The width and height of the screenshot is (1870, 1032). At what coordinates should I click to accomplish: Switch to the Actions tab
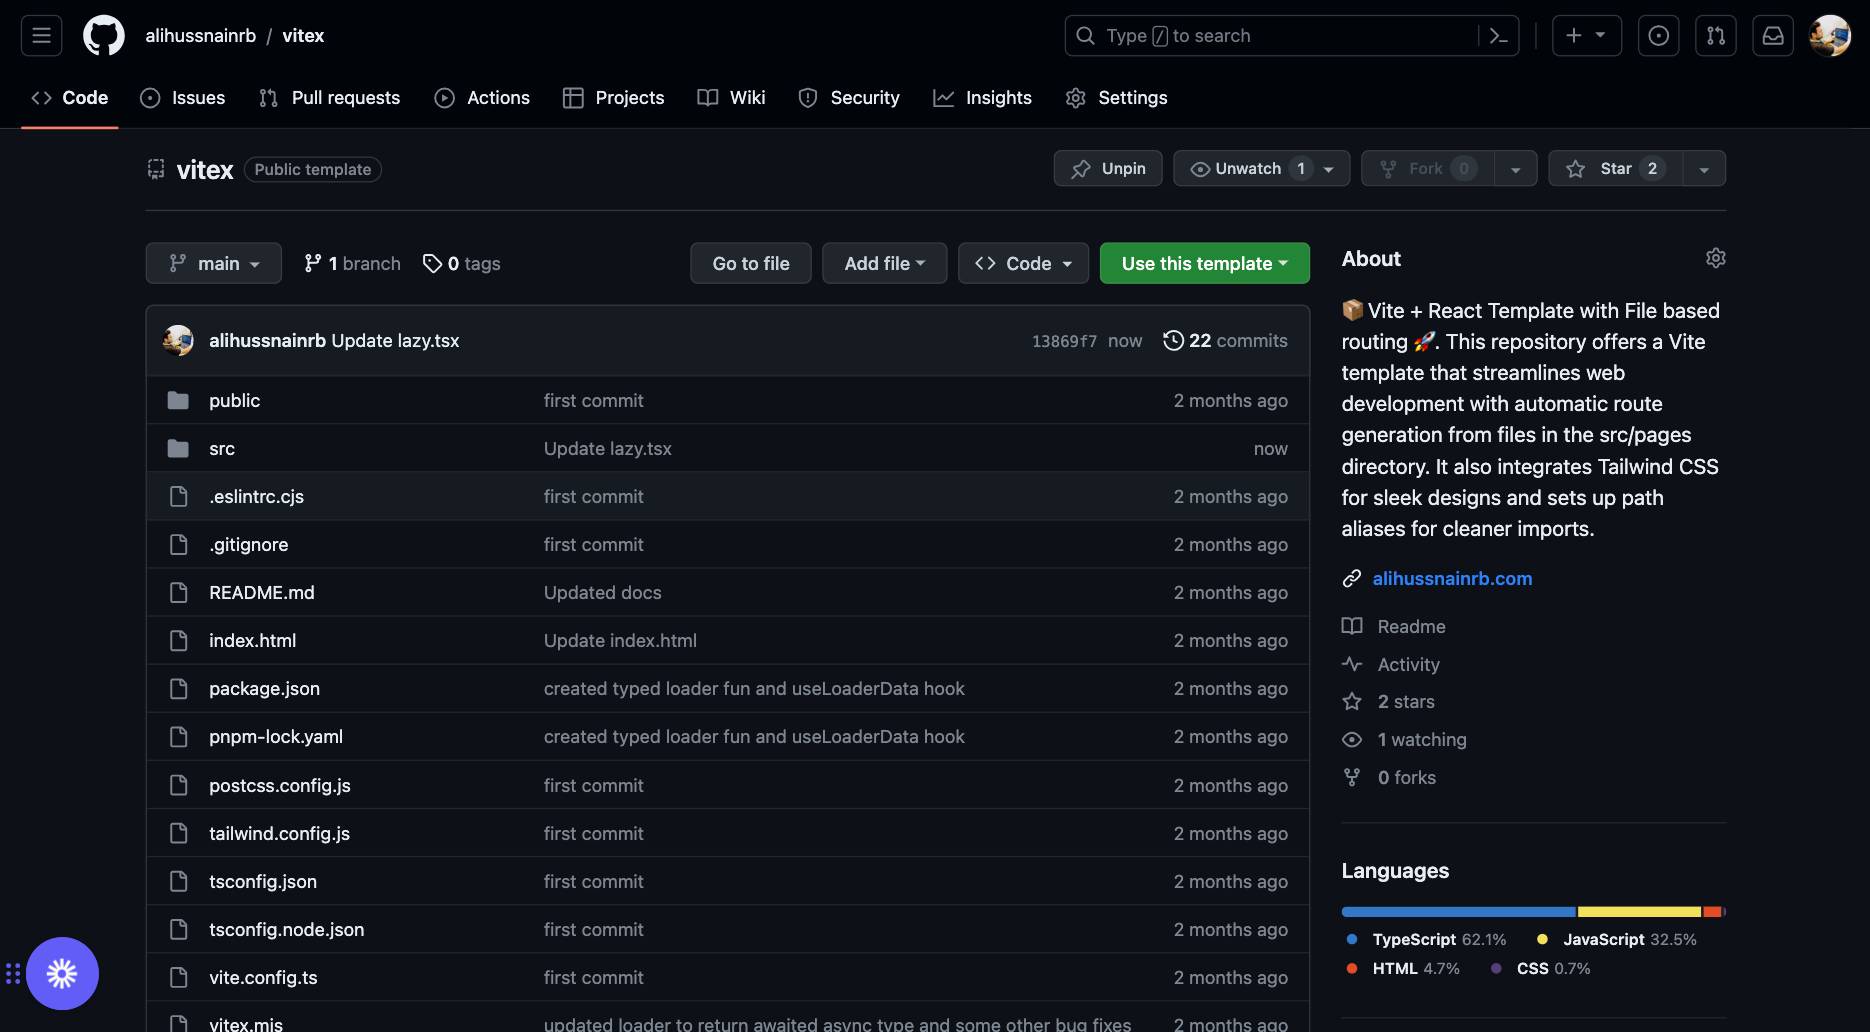coord(482,97)
